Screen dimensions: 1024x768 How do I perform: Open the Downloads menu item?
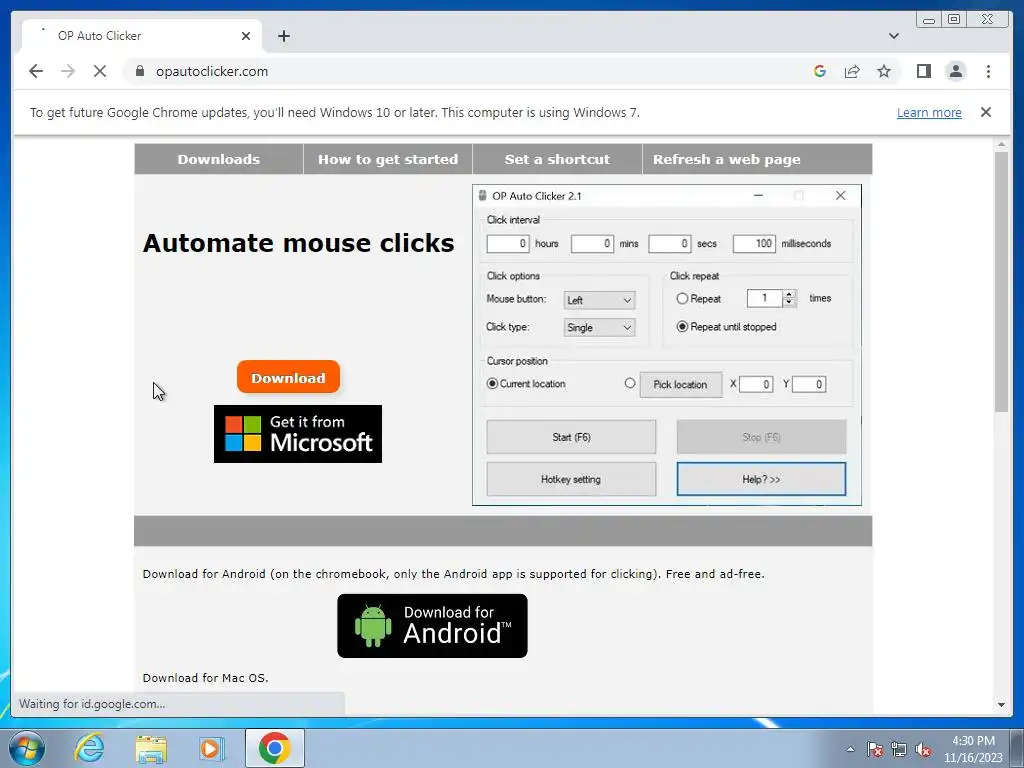(219, 159)
